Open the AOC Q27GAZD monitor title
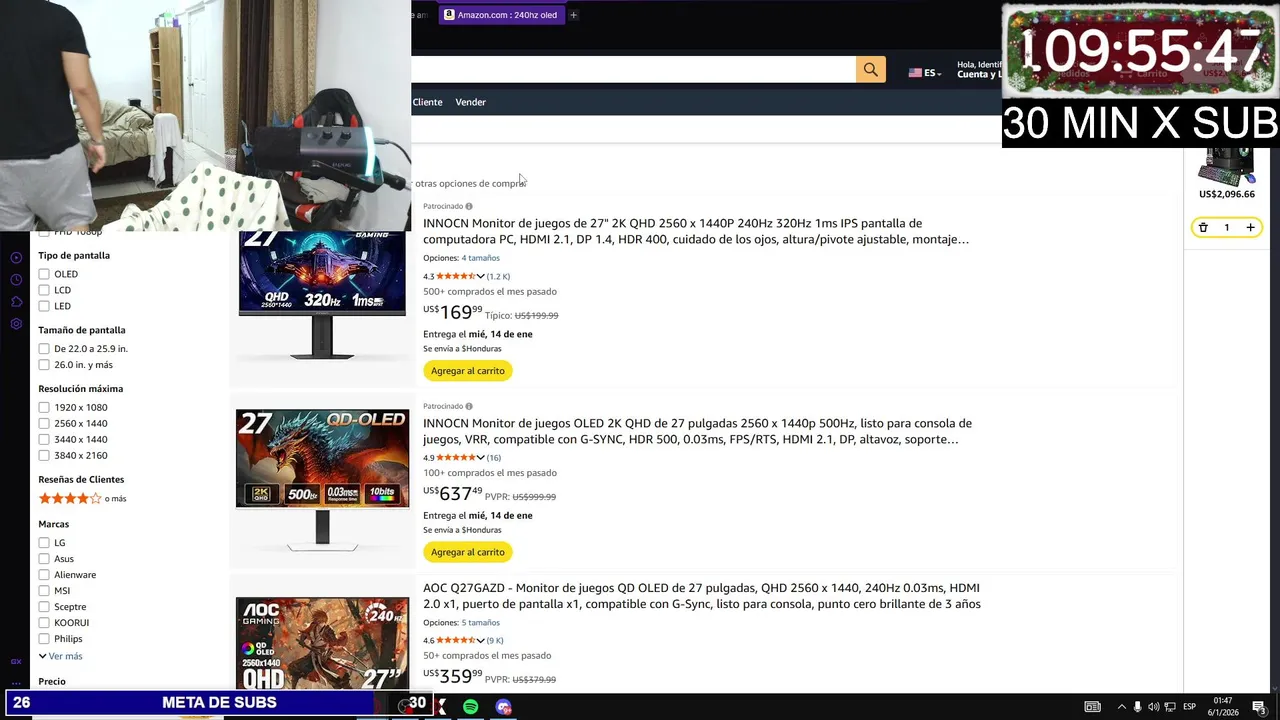 (x=702, y=596)
